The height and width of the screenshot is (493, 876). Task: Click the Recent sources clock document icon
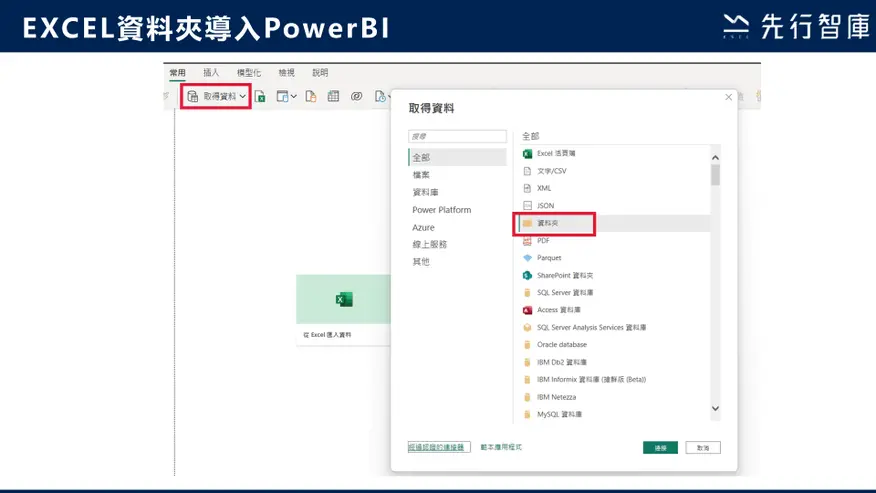[380, 97]
